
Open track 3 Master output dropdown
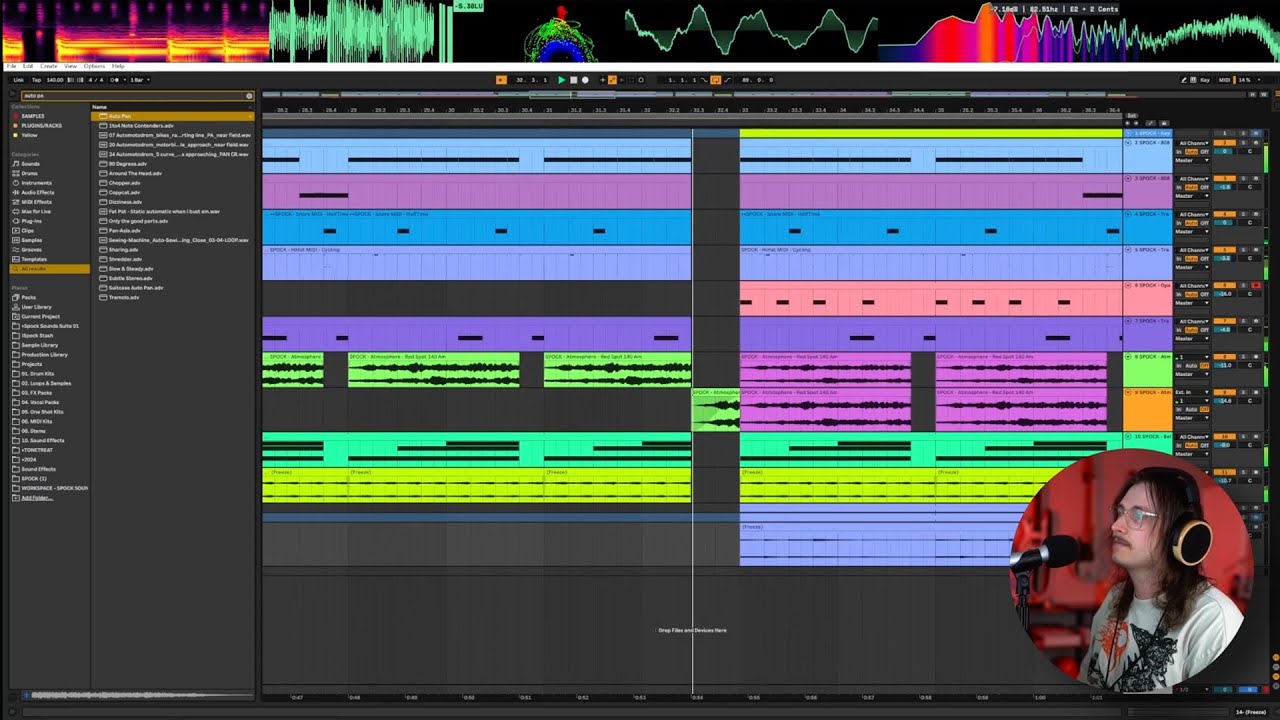point(1192,196)
